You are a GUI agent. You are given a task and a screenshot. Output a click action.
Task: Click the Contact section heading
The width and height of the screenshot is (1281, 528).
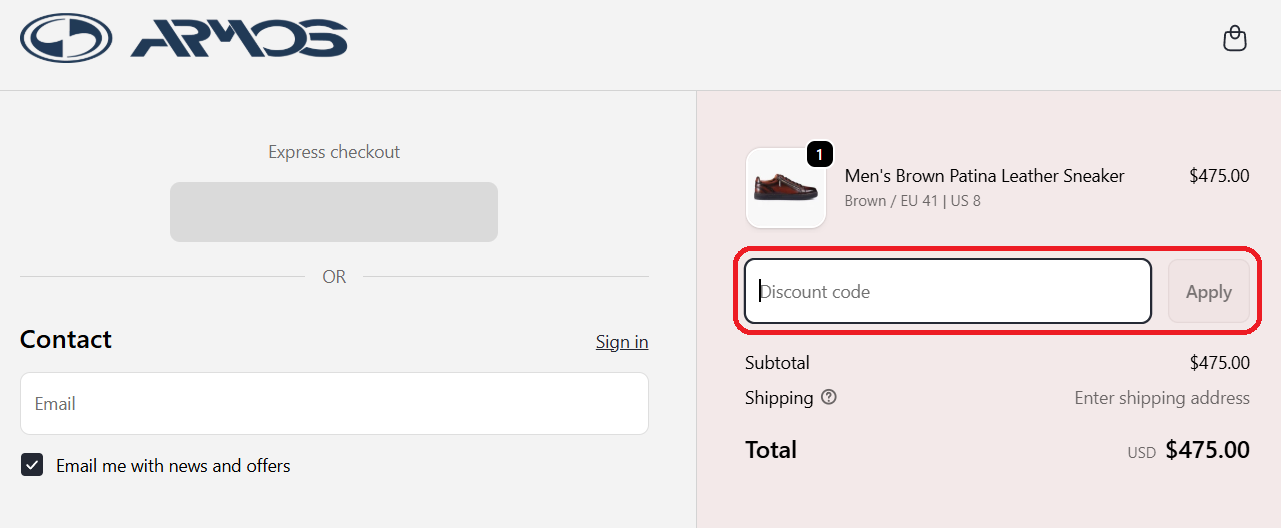[66, 340]
